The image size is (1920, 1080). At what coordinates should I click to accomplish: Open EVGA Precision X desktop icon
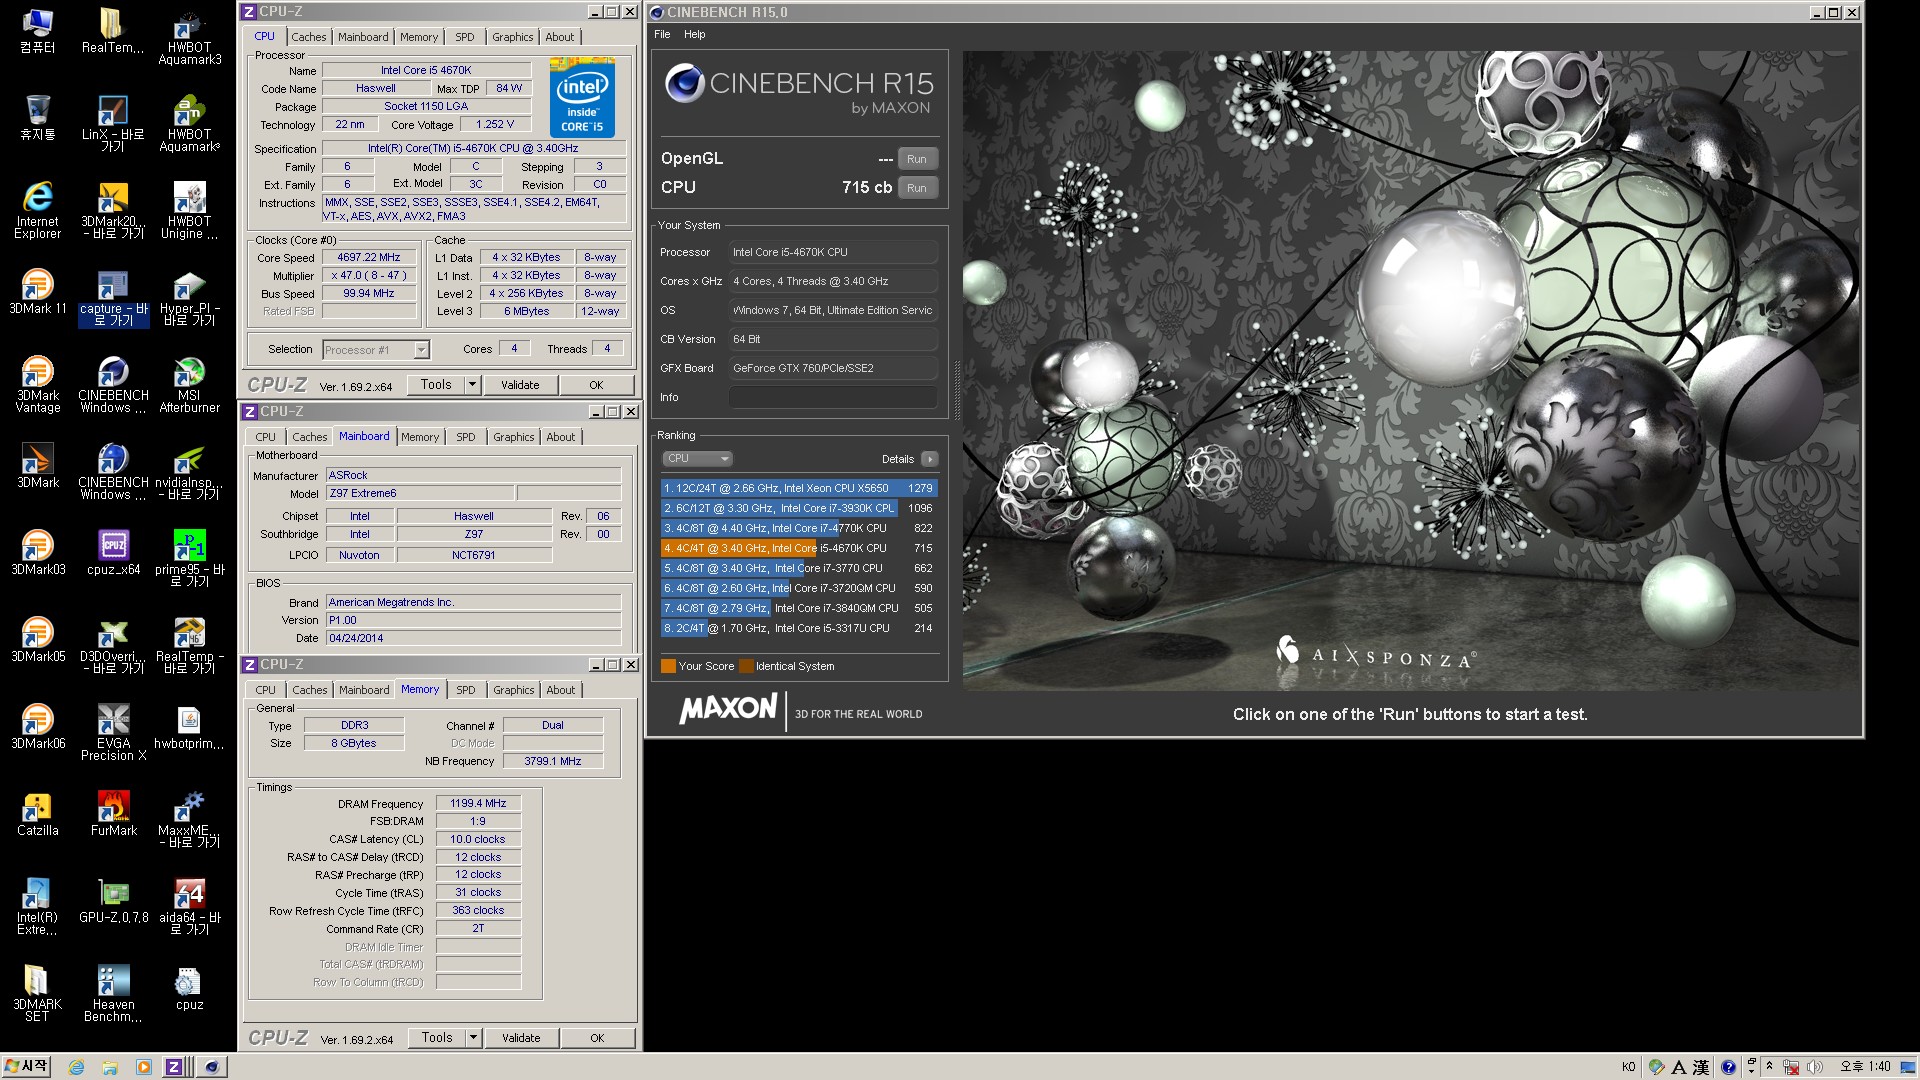point(113,733)
